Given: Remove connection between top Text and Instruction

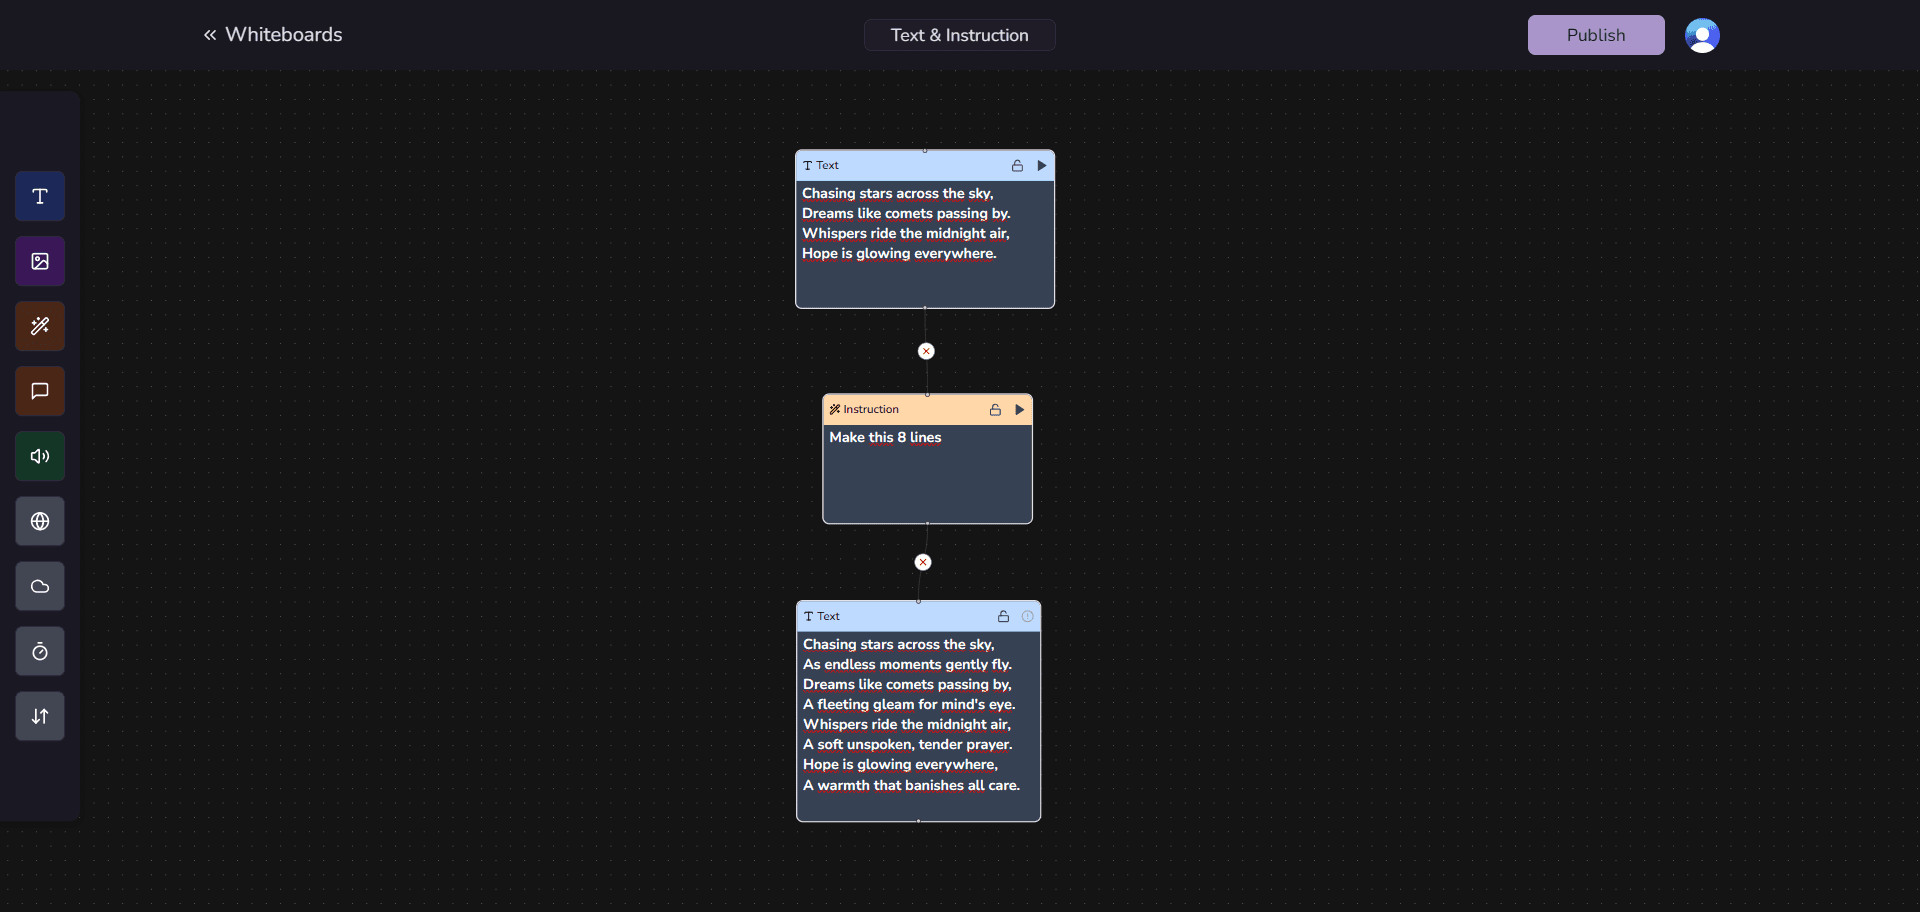Looking at the screenshot, I should pyautogui.click(x=926, y=351).
